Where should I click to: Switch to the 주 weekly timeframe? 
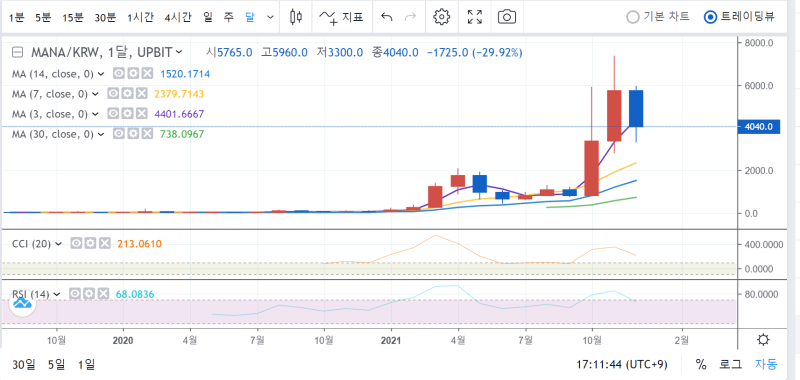click(229, 17)
